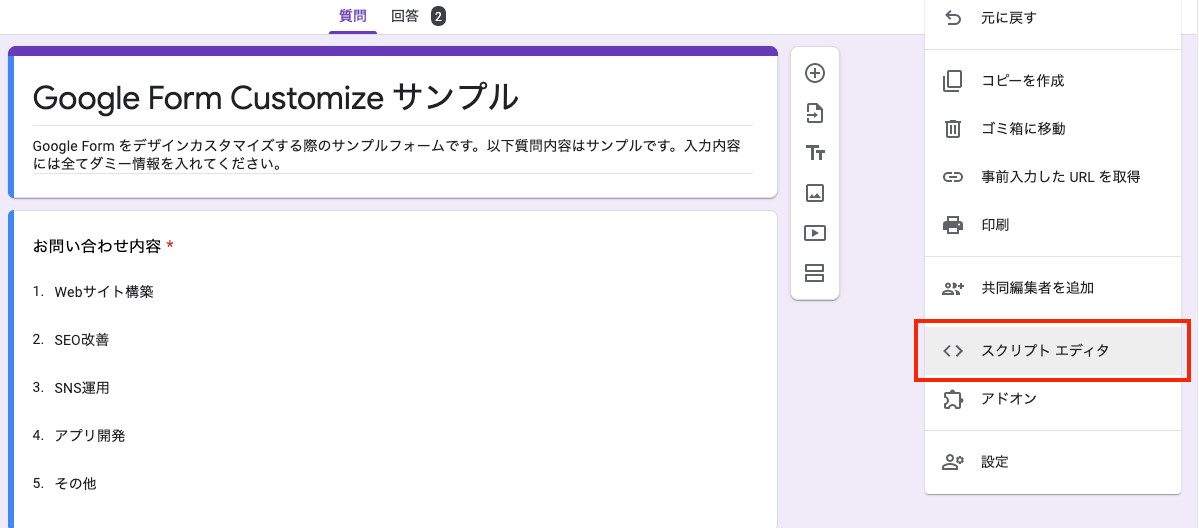Select option その他
The height and width of the screenshot is (528, 1199).
(x=75, y=484)
